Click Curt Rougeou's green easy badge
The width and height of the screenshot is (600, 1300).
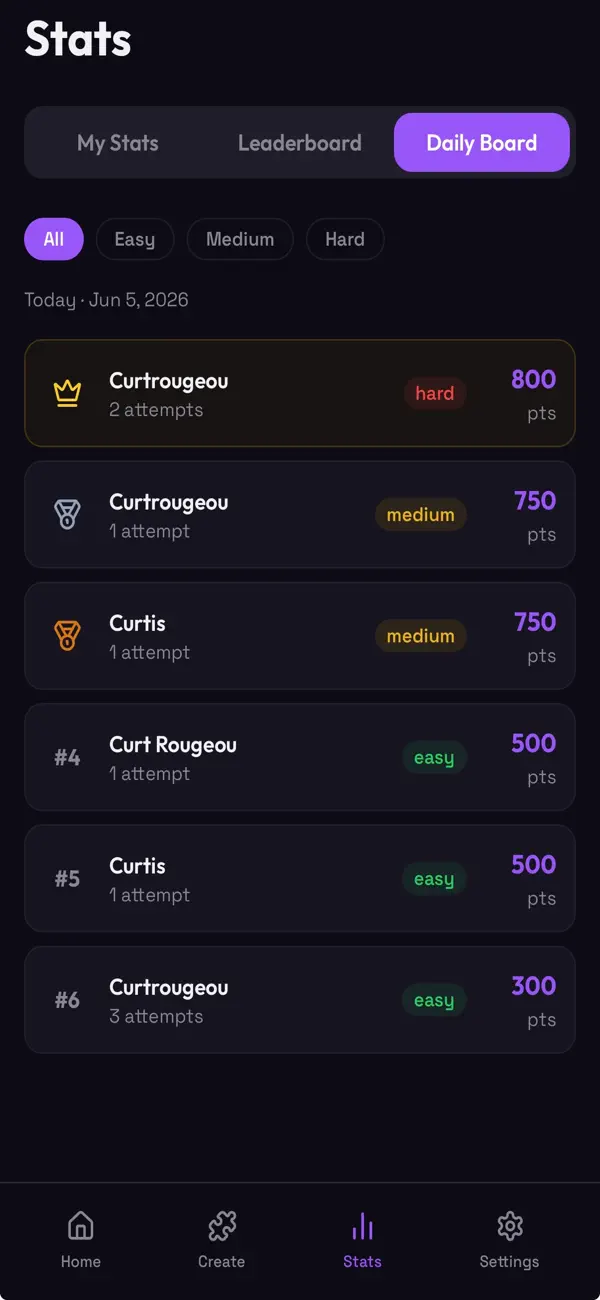[x=434, y=758]
